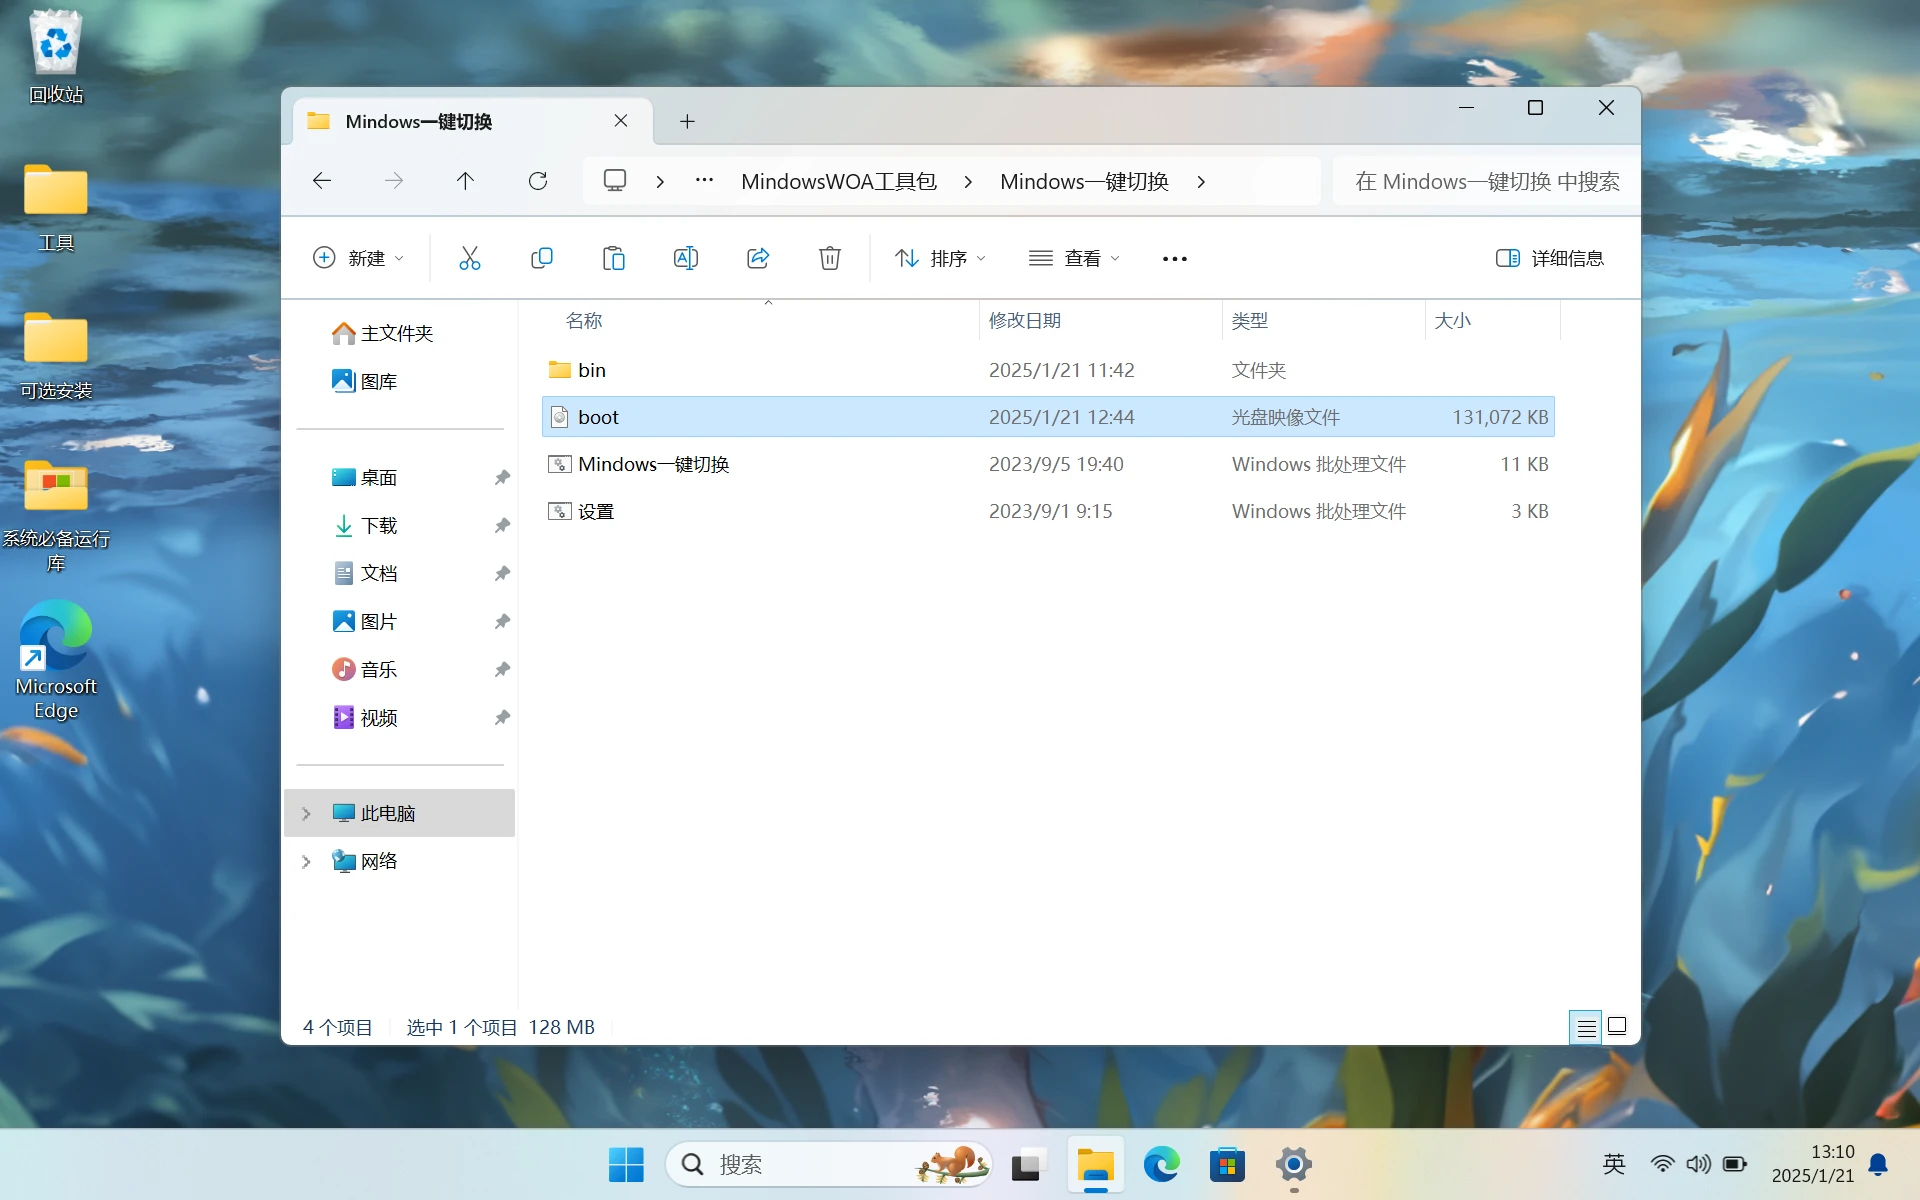1920x1200 pixels.
Task: Click the search box for Mindows一键切换
Action: tap(1486, 181)
